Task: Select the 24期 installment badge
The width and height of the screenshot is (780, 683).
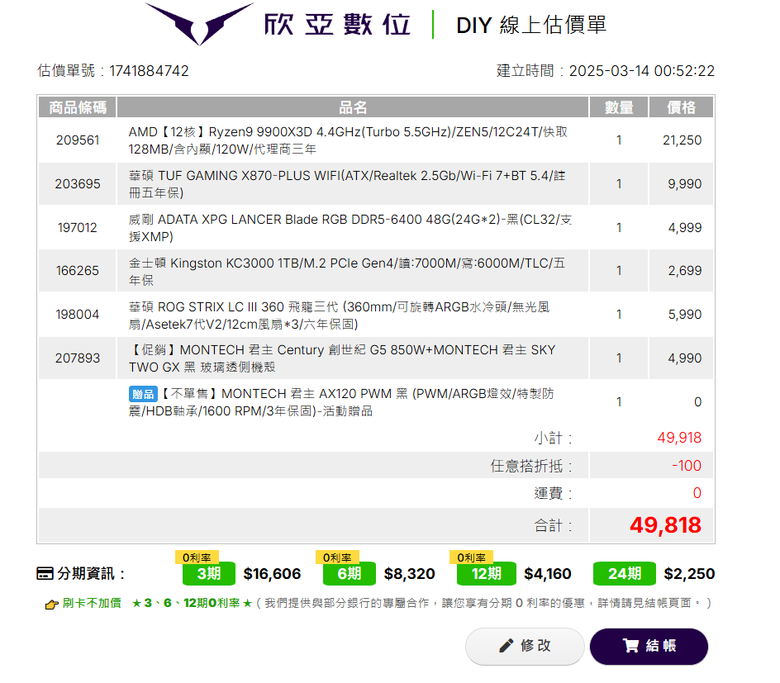Action: click(624, 574)
